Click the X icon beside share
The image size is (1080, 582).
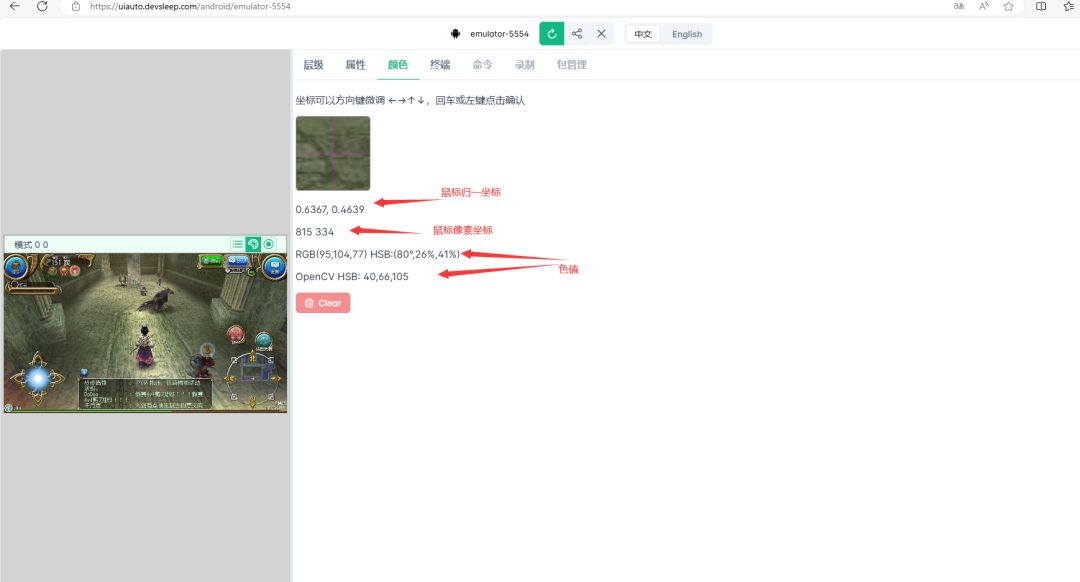(x=601, y=34)
